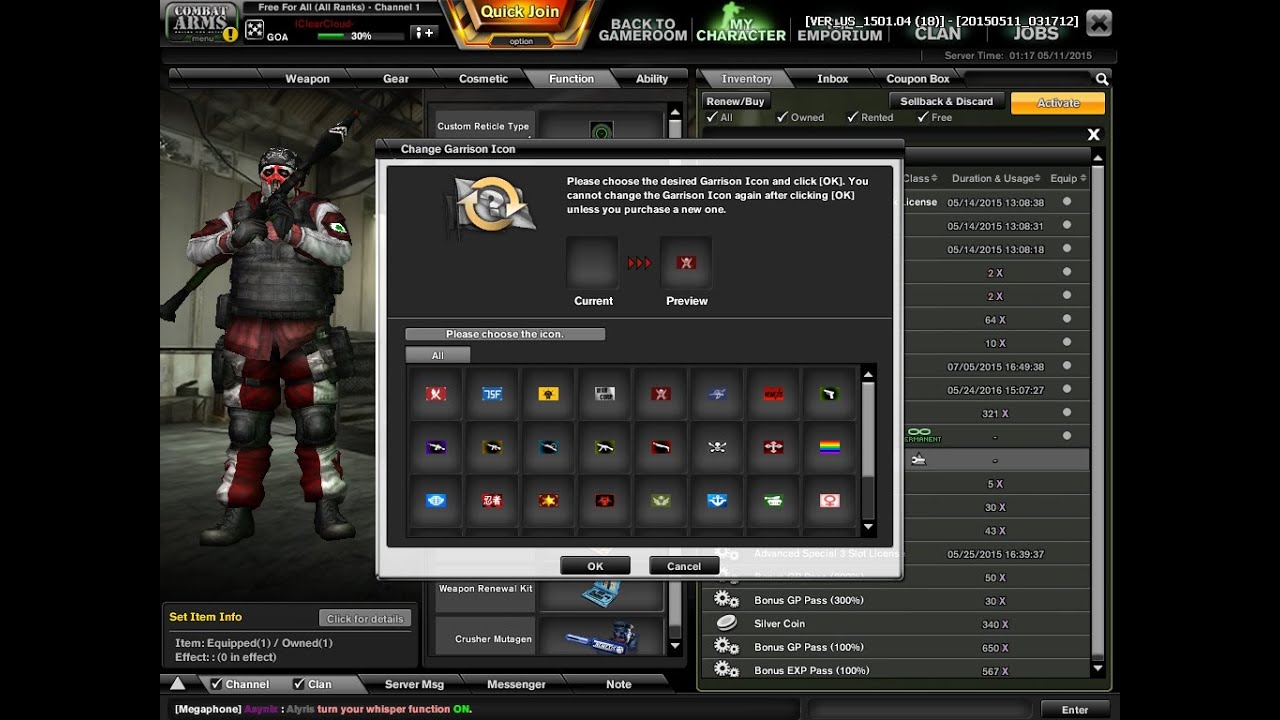This screenshot has width=1280, height=720.
Task: Toggle the Clan chat checkbox
Action: (299, 684)
